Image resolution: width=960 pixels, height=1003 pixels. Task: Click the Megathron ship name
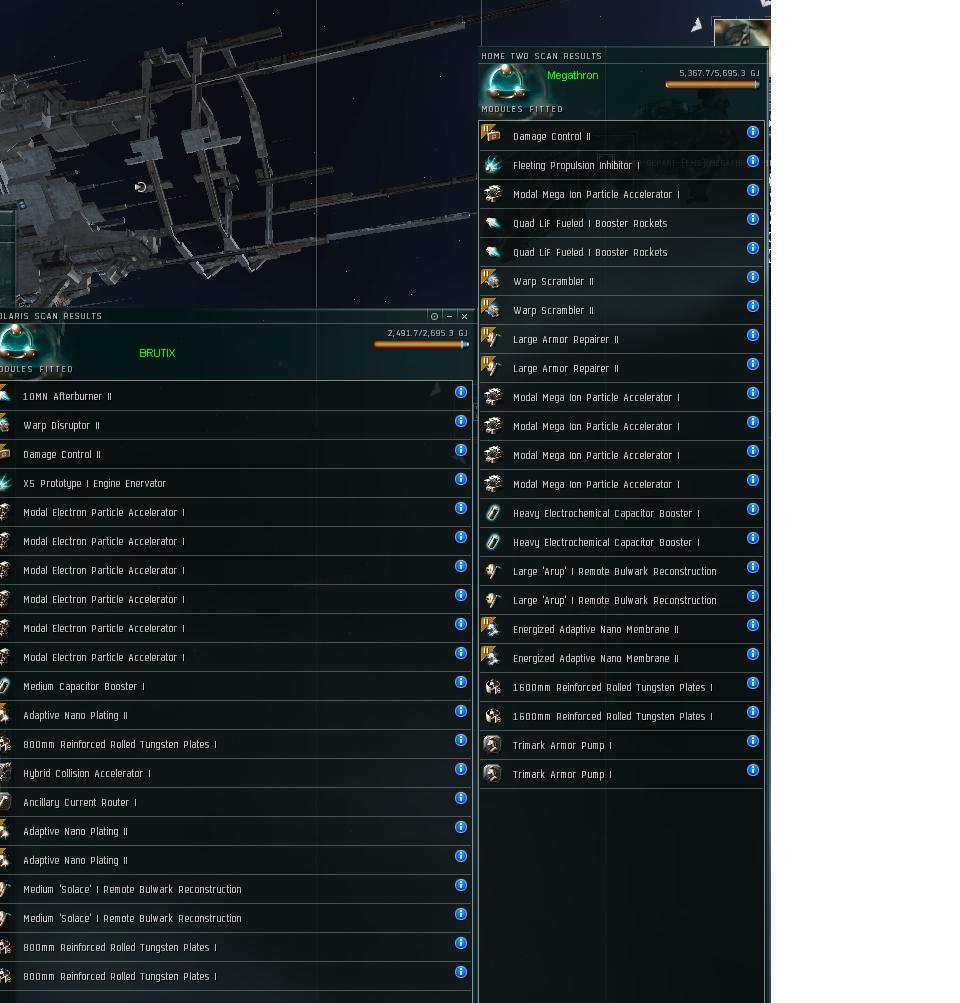(572, 75)
